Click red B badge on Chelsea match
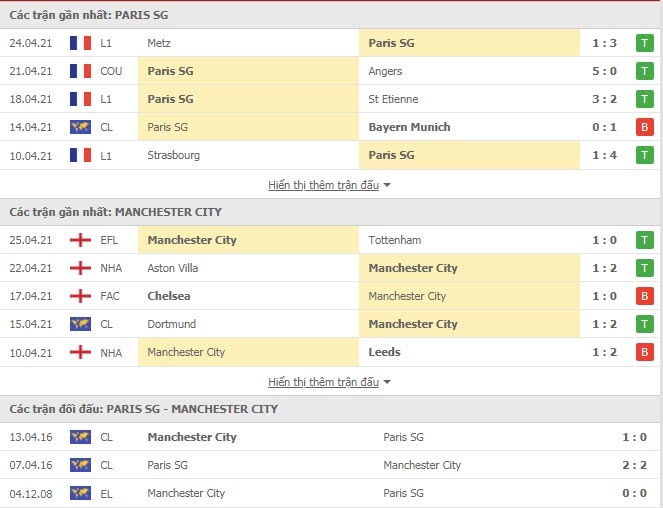 click(x=645, y=296)
